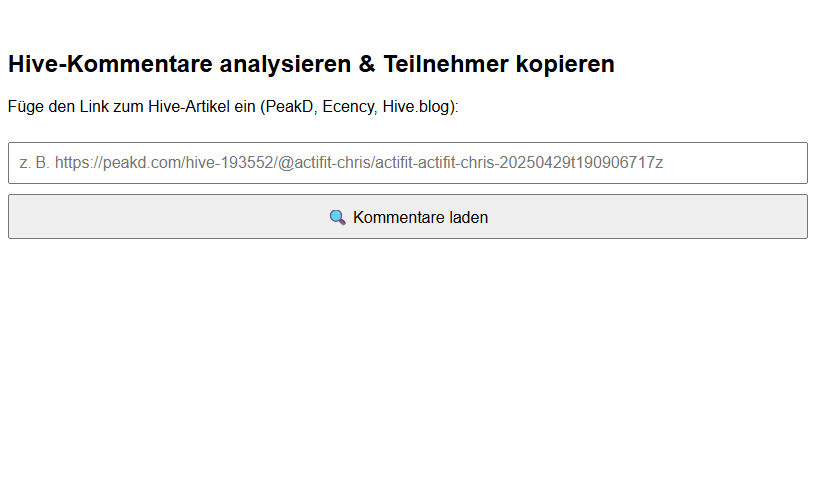Viewport: 826px width, 498px height.
Task: Click the ampersand symbol in the heading
Action: pos(367,64)
